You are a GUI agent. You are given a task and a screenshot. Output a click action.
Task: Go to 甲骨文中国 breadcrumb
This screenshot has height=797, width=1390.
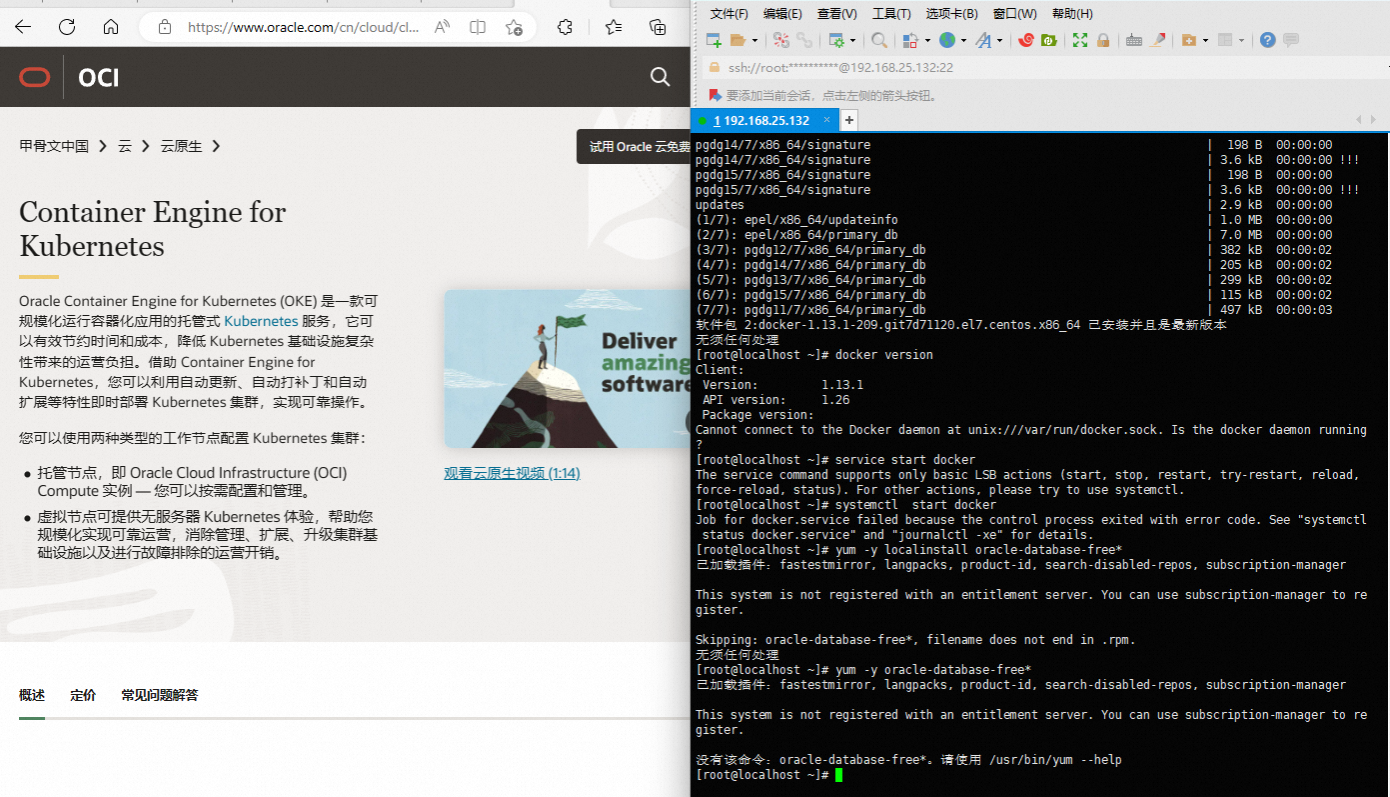54,146
